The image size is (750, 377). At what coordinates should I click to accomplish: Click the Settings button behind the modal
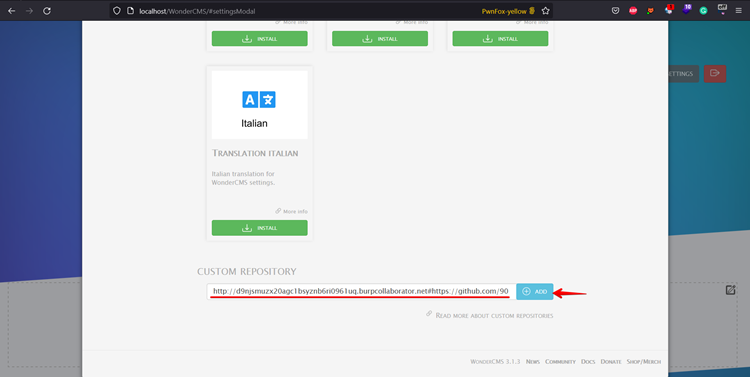[x=684, y=74]
